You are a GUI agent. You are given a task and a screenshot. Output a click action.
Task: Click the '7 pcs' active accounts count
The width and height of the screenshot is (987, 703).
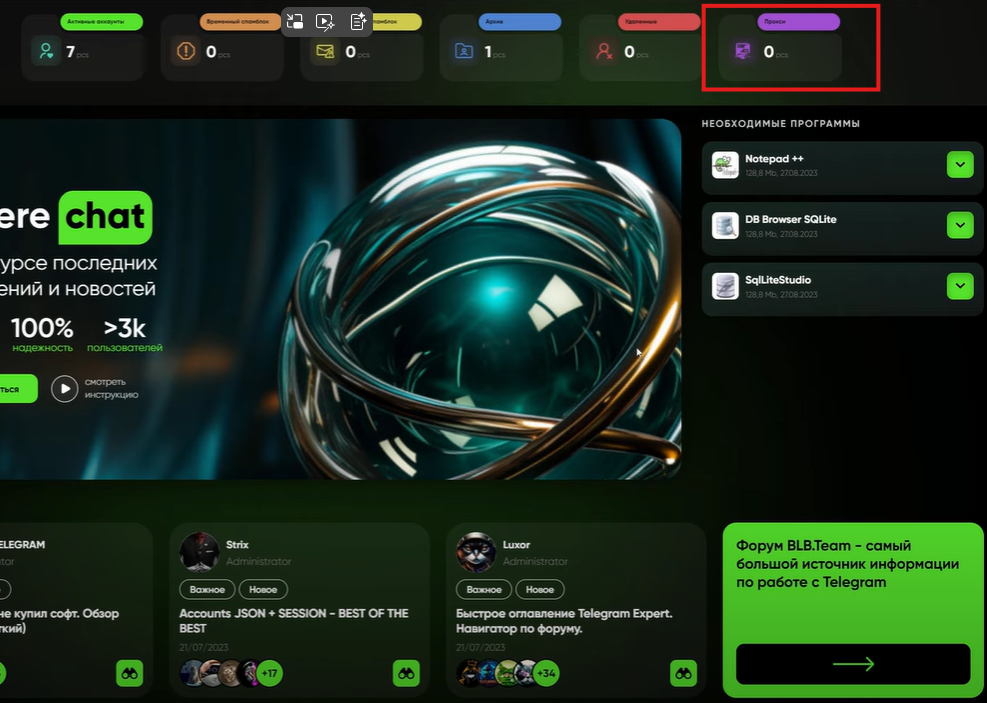click(x=77, y=52)
